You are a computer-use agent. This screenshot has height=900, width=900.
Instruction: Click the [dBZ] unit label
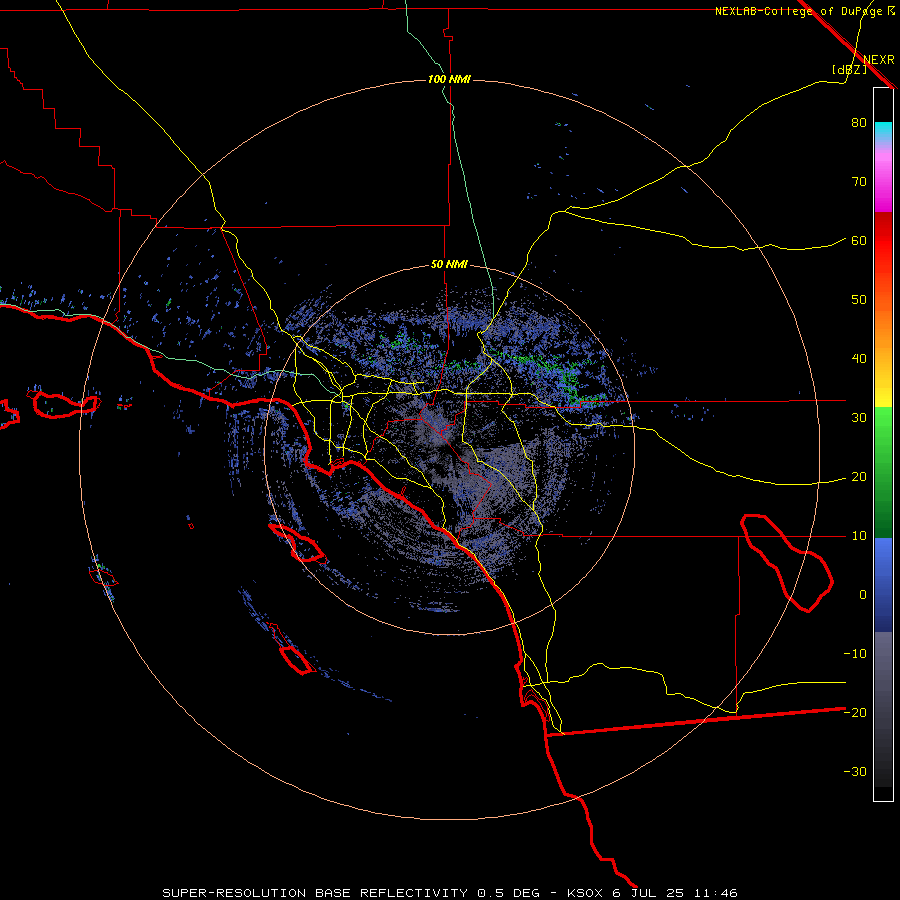pyautogui.click(x=849, y=69)
